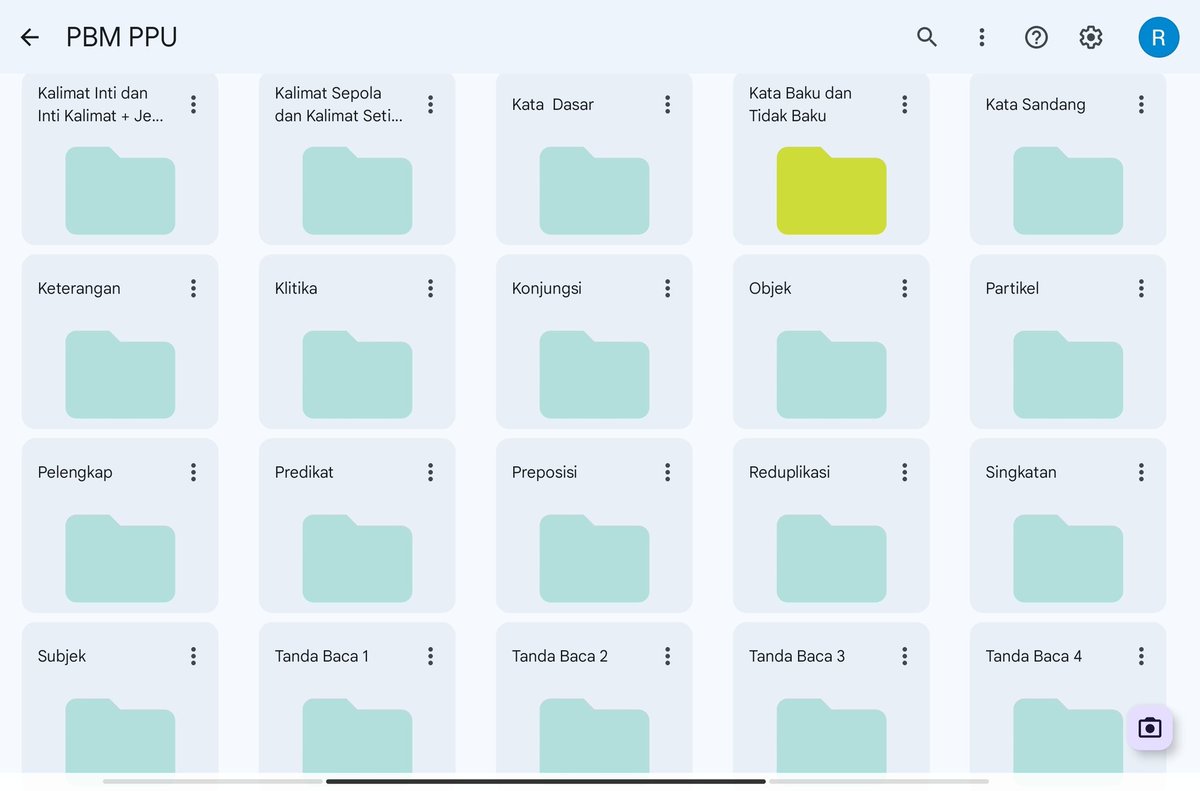Viewport: 1200px width, 791px height.
Task: Open the Objek folder icon
Action: (x=831, y=374)
